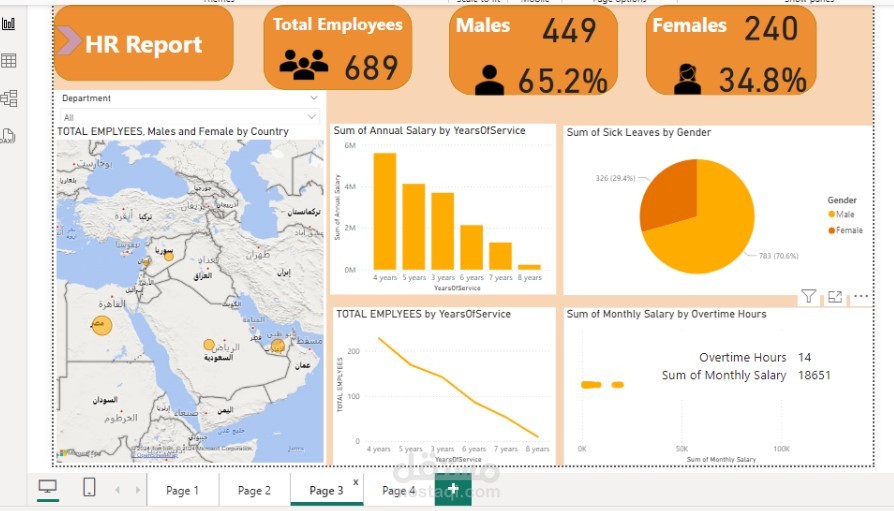Click the arrow shape beside HR Report title
894x511 pixels.
coord(69,41)
